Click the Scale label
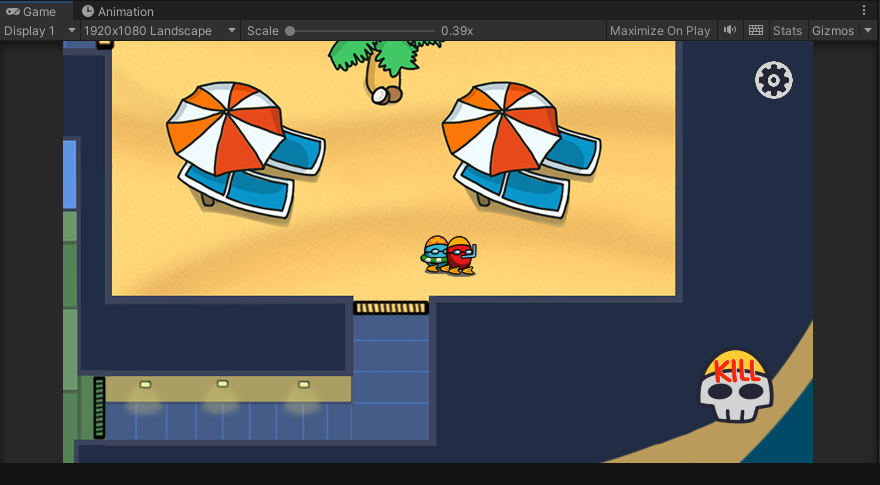The height and width of the screenshot is (485, 880). (x=263, y=31)
